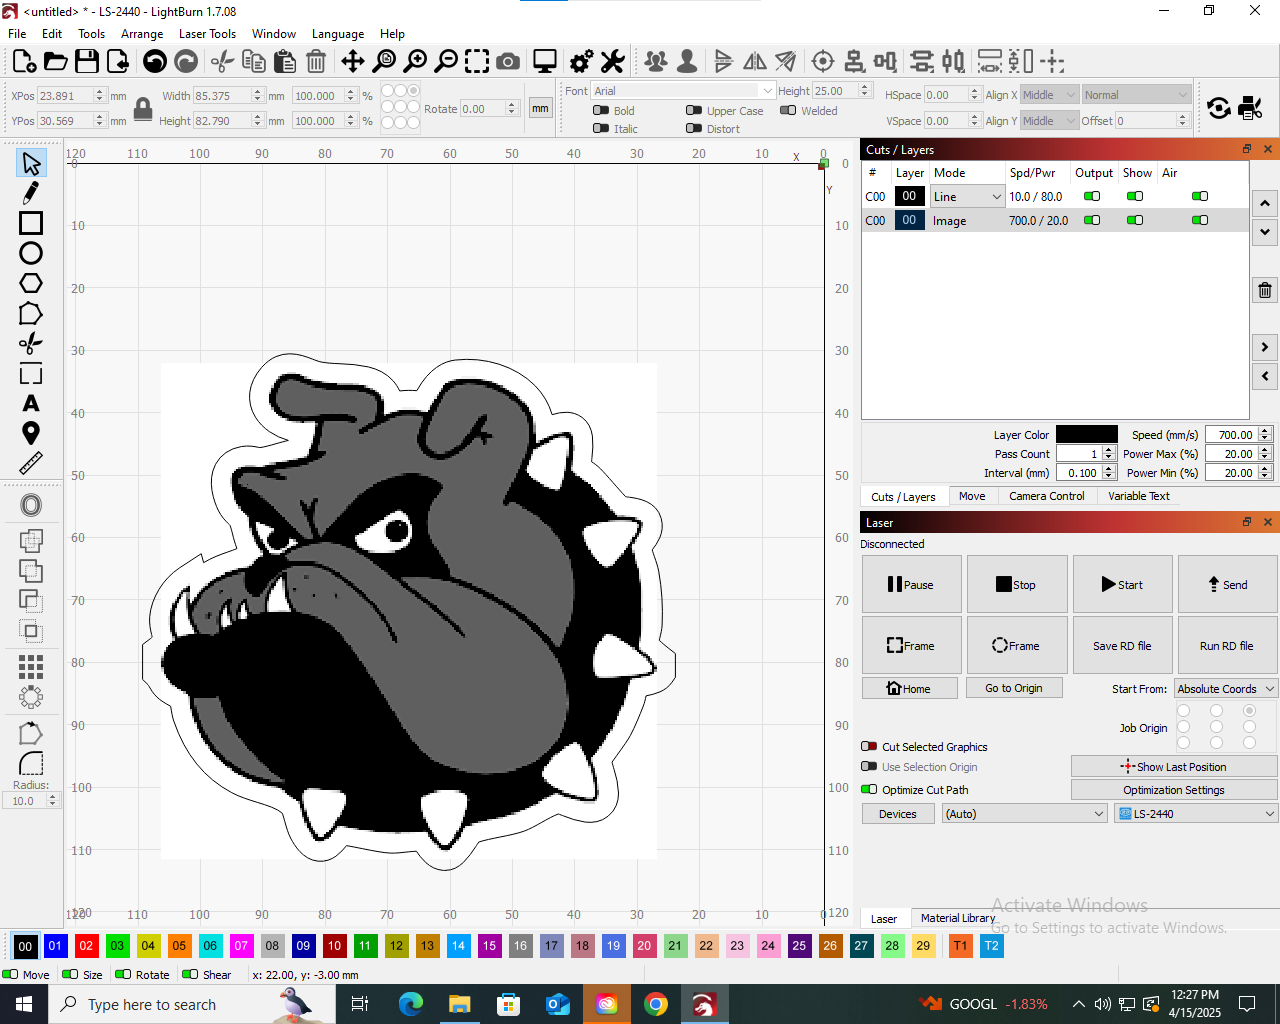Switch to the Material Library tab
Screen dimensions: 1280x1024
pyautogui.click(x=957, y=917)
